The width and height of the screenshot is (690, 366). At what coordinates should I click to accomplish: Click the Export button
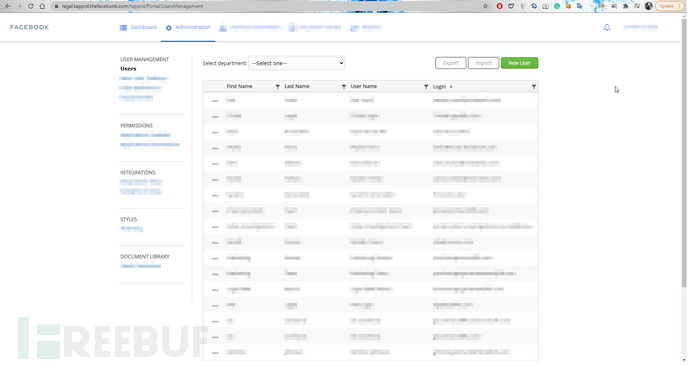pos(451,63)
